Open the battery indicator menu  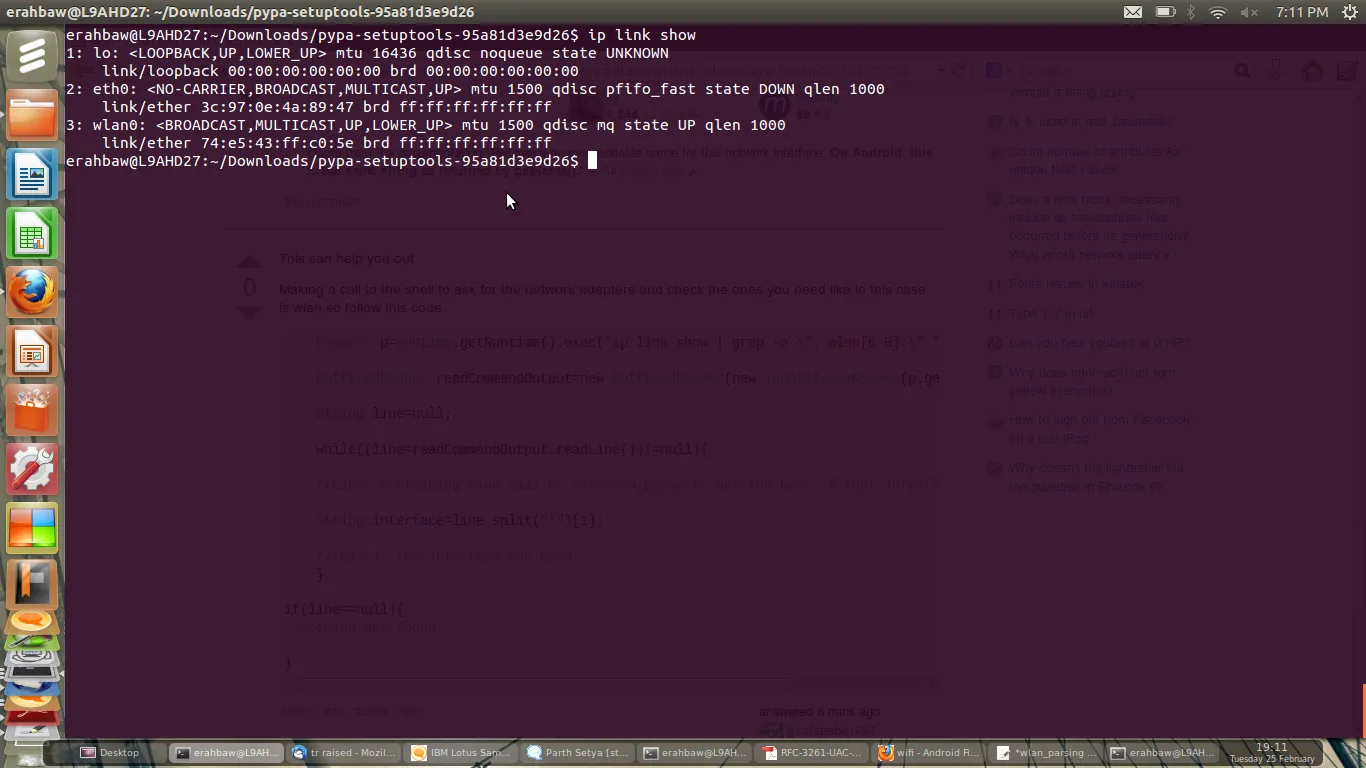pos(1165,12)
